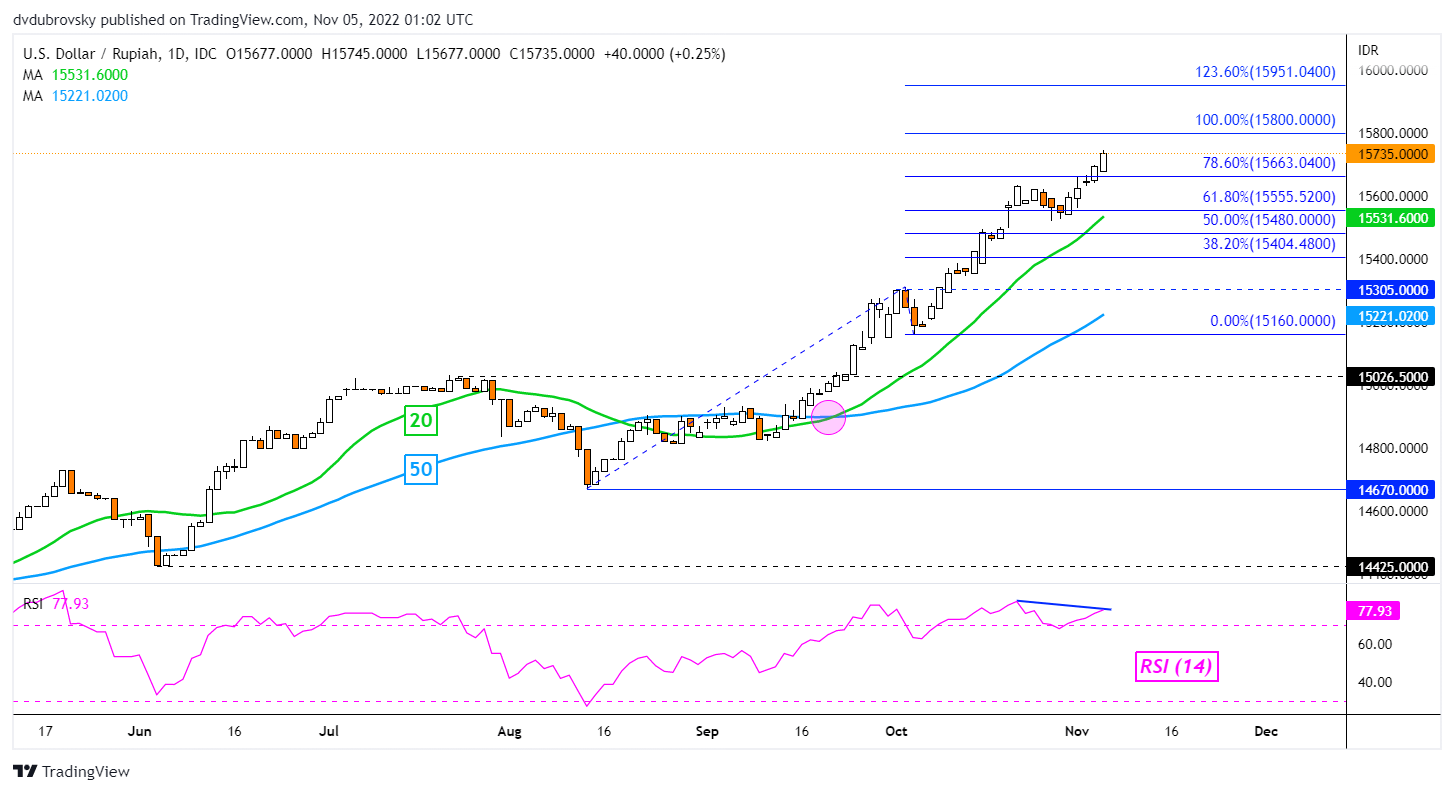Click the RSI 60.00 axis tick
The width and height of the screenshot is (1454, 793).
tap(1373, 644)
